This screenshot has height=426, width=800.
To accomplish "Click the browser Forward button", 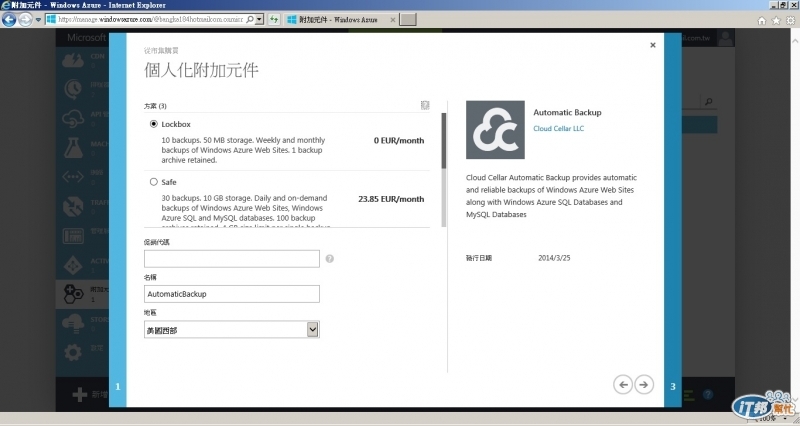I will (x=25, y=19).
